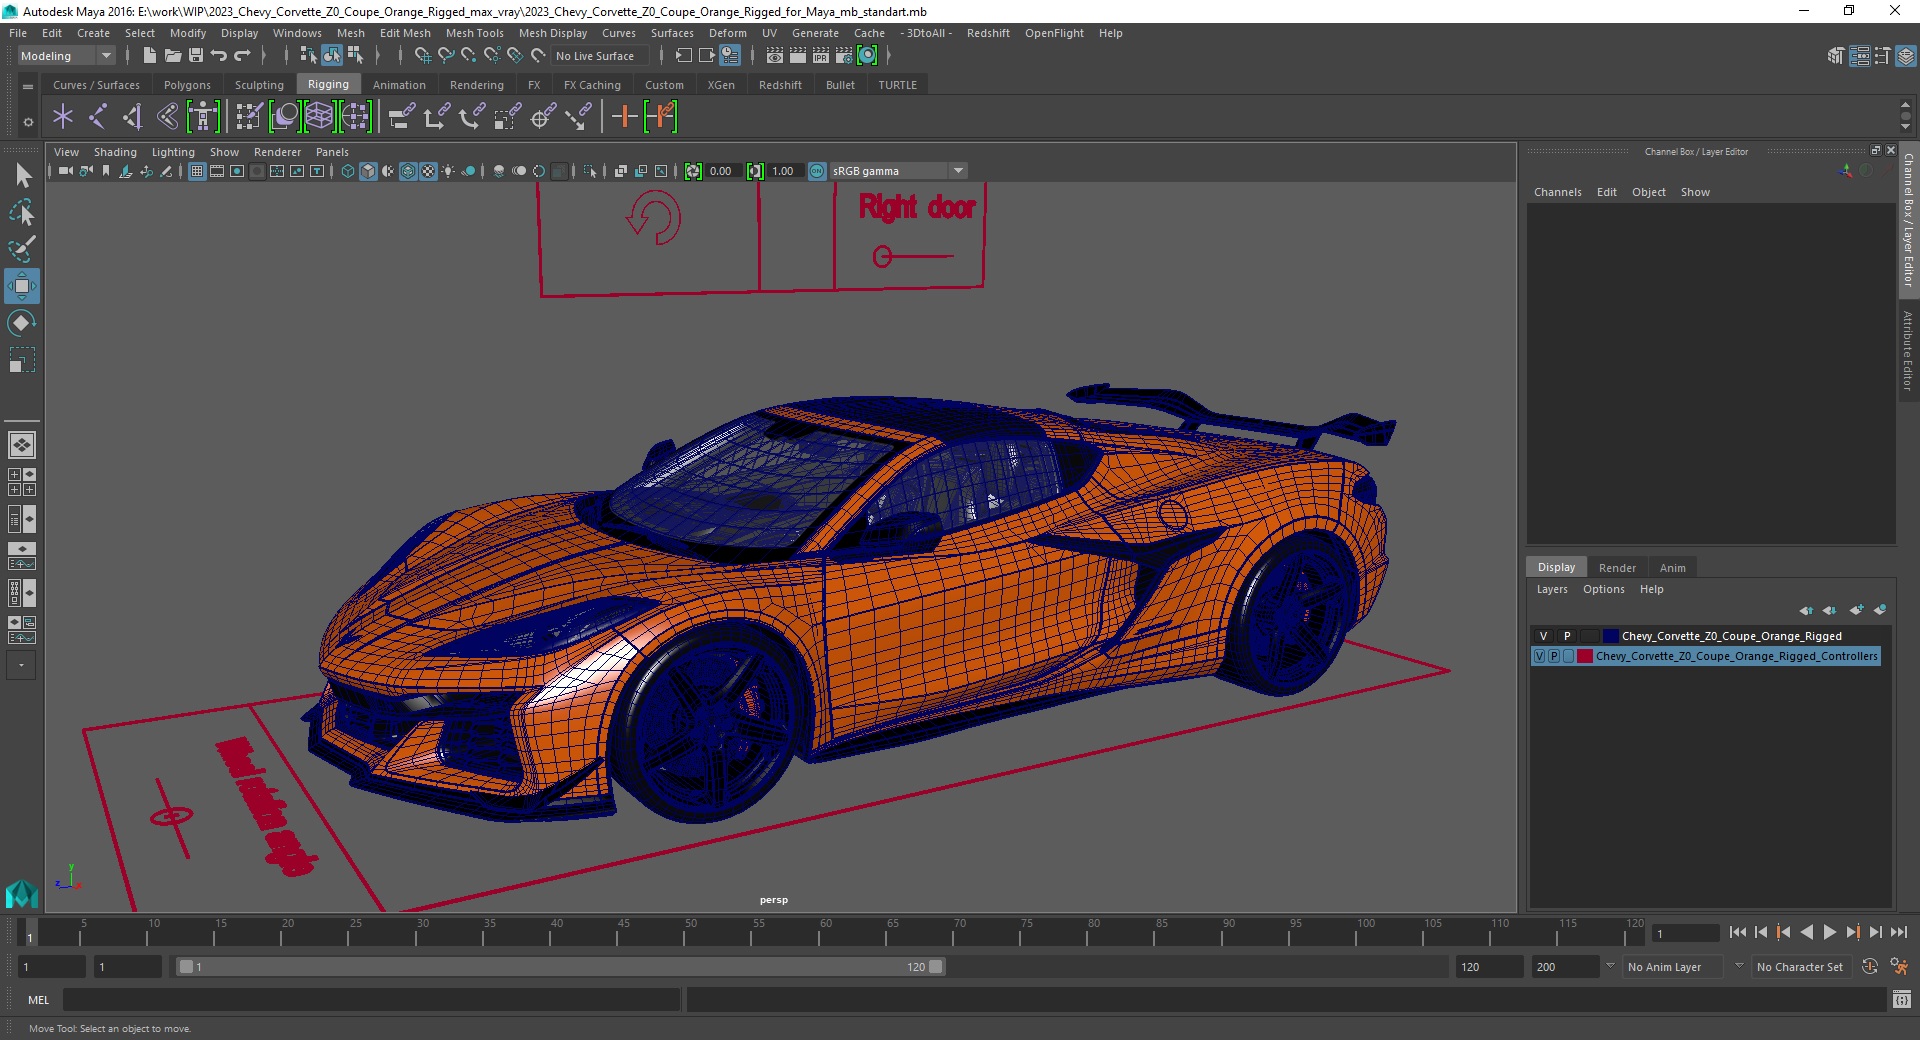Select by component type icon

click(355, 56)
